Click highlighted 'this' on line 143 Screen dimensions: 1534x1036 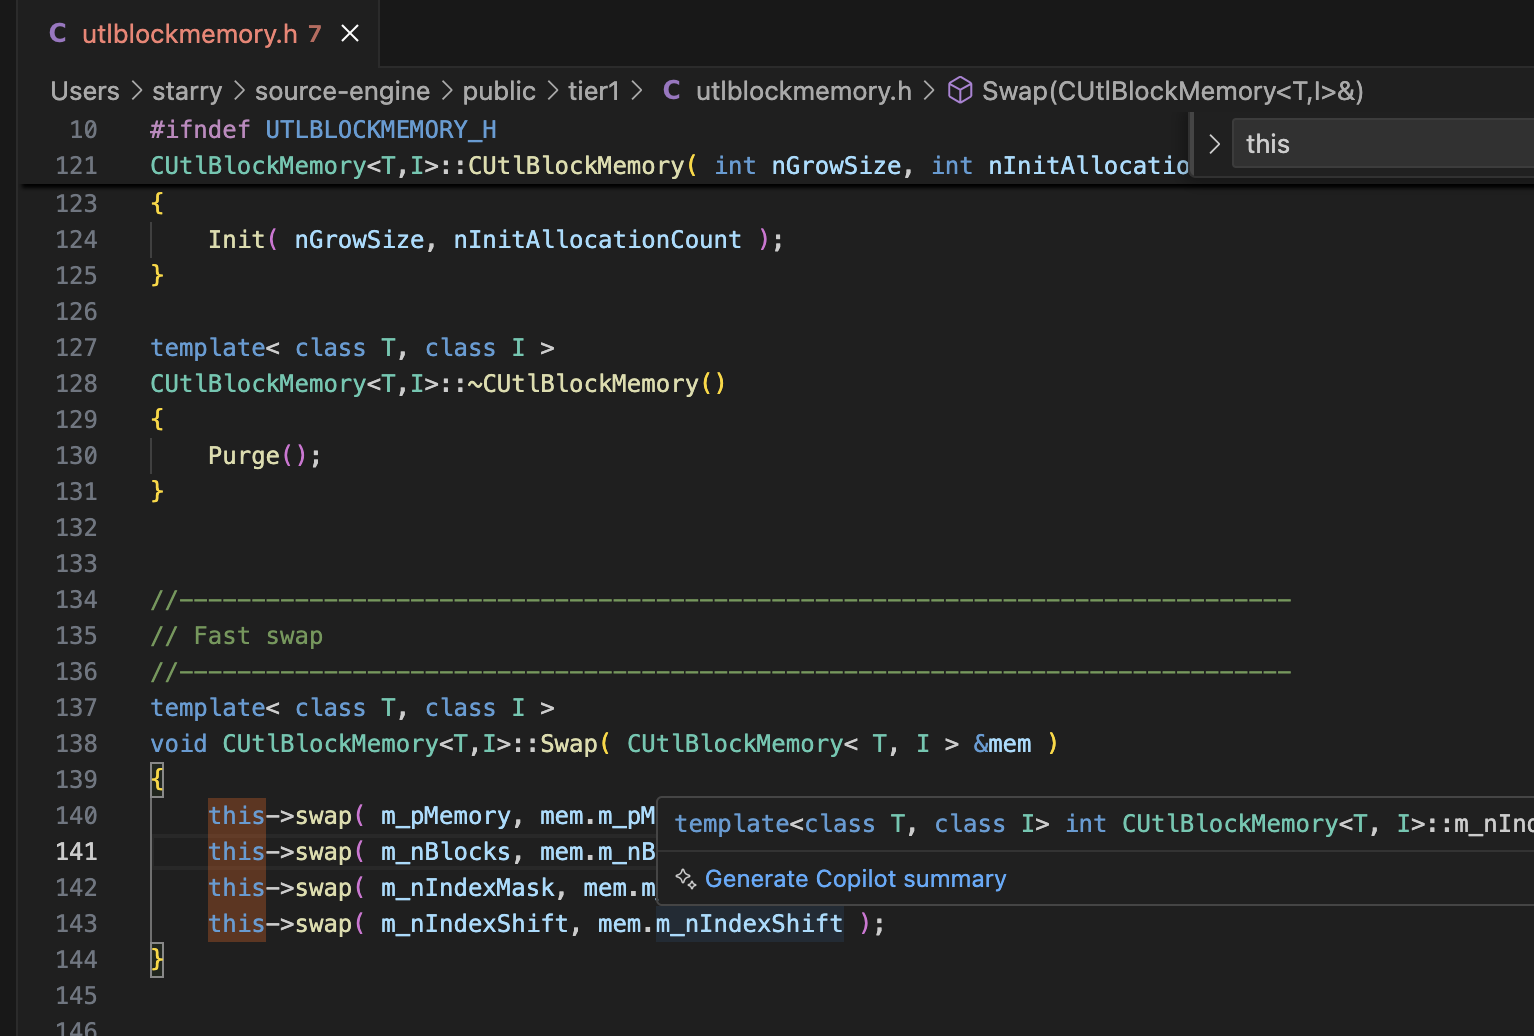click(237, 924)
